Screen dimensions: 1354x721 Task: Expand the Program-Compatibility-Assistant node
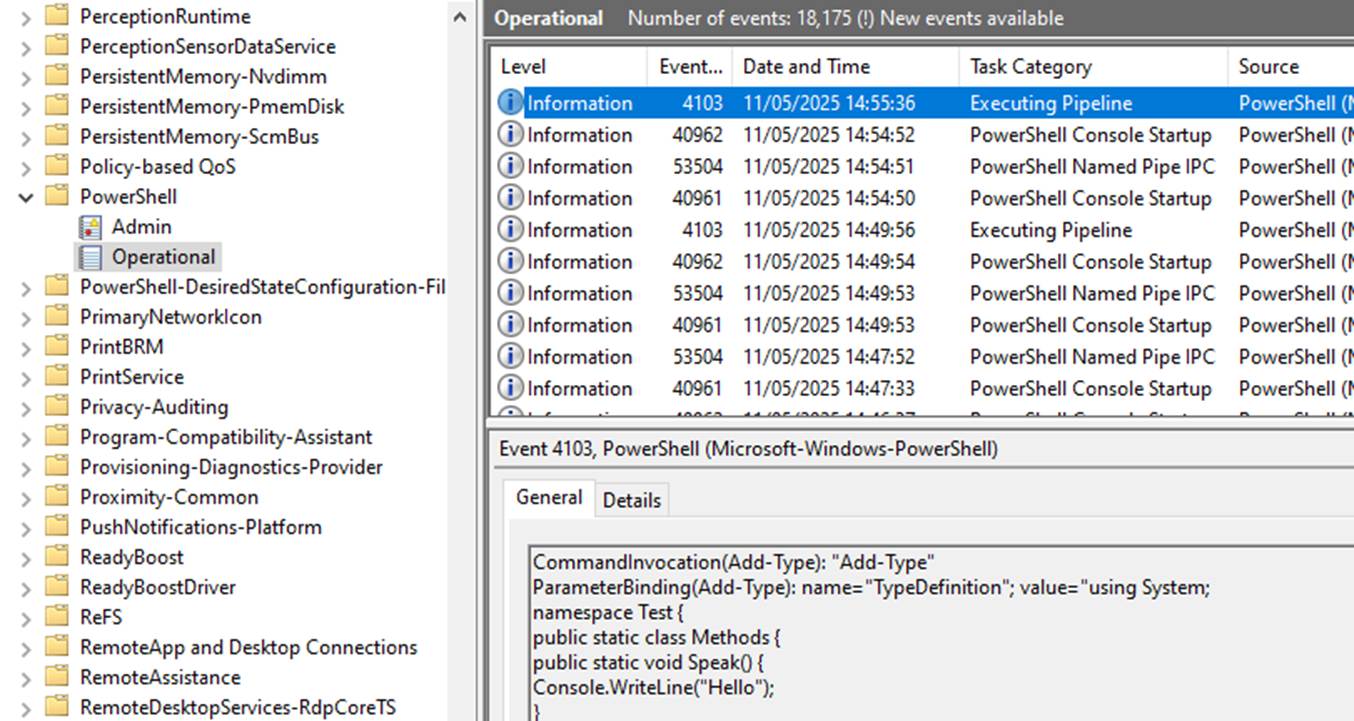point(26,438)
